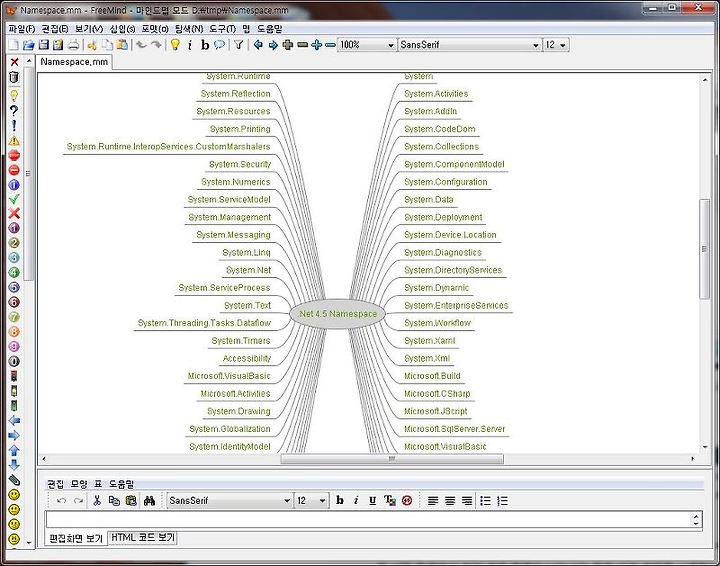Align note text left
The image size is (720, 566).
(x=433, y=501)
